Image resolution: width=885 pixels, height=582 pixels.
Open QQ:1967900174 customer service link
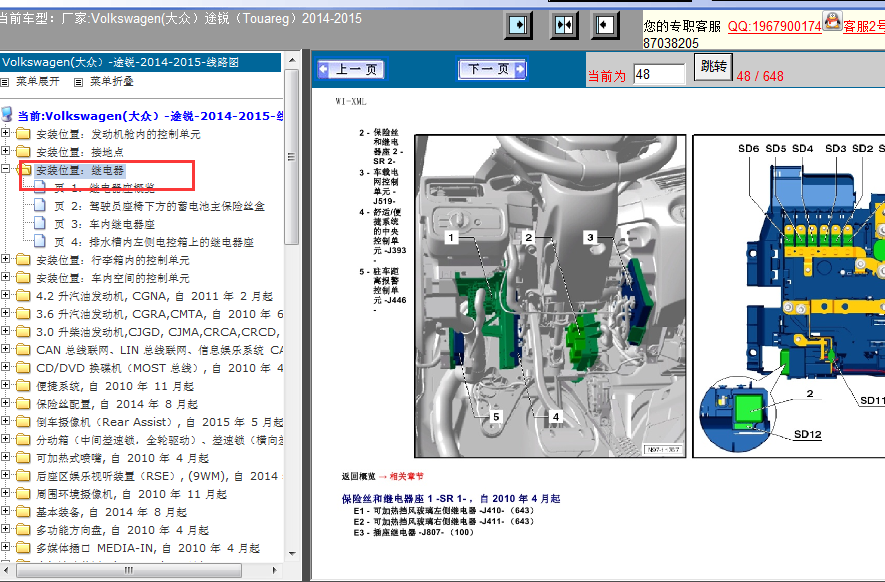coord(774,27)
